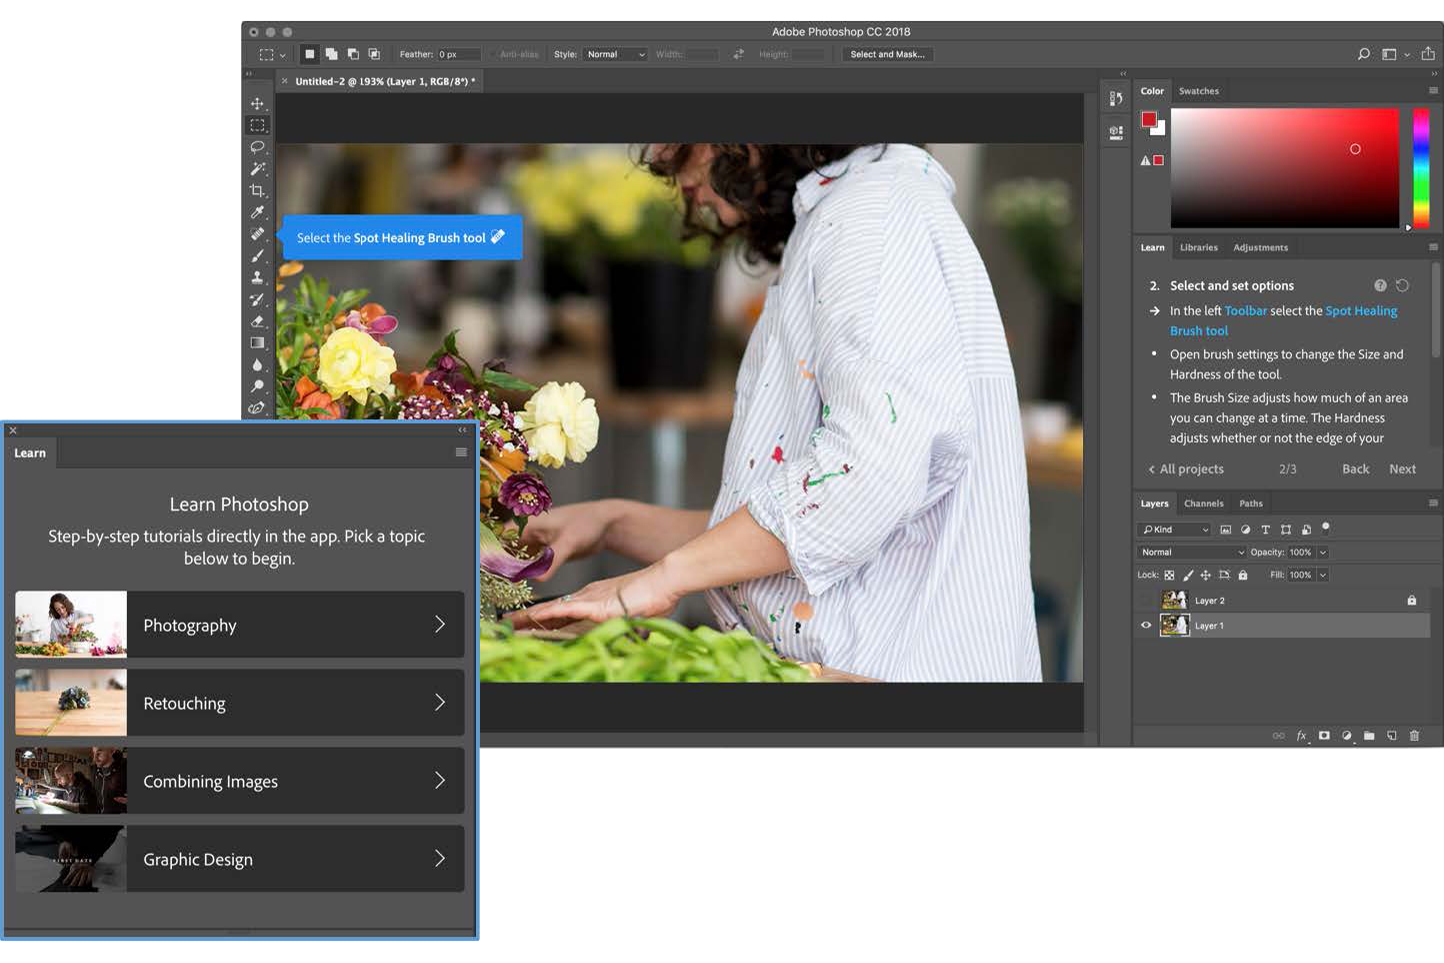Image resolution: width=1444 pixels, height=963 pixels.
Task: Switch to the Channels tab
Action: [x=1203, y=503]
